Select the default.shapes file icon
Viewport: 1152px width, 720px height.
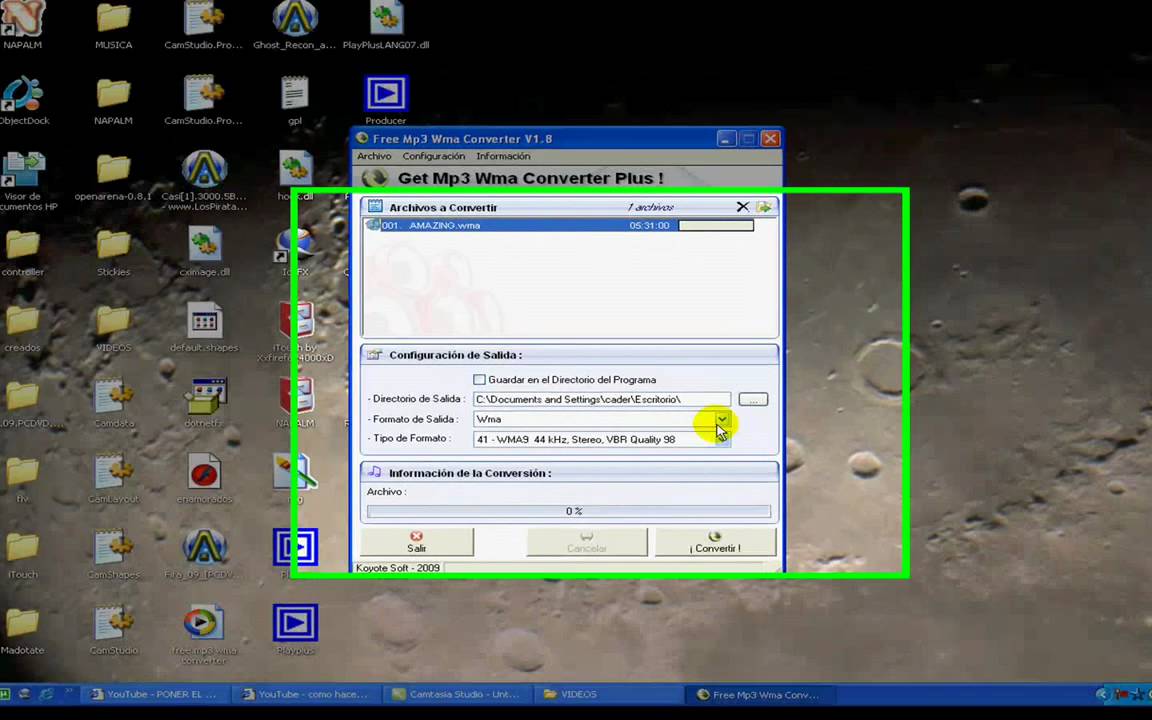[x=204, y=321]
